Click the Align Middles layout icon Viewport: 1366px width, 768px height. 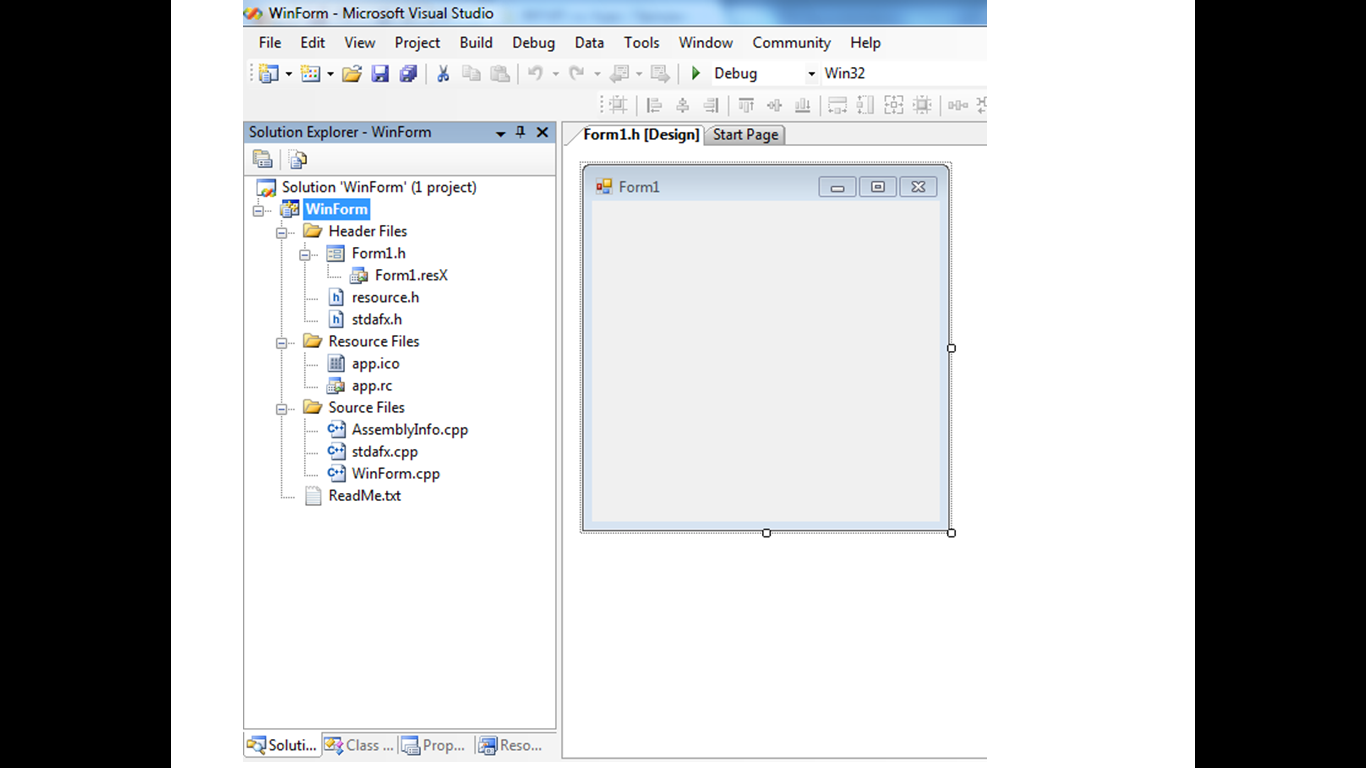(774, 104)
